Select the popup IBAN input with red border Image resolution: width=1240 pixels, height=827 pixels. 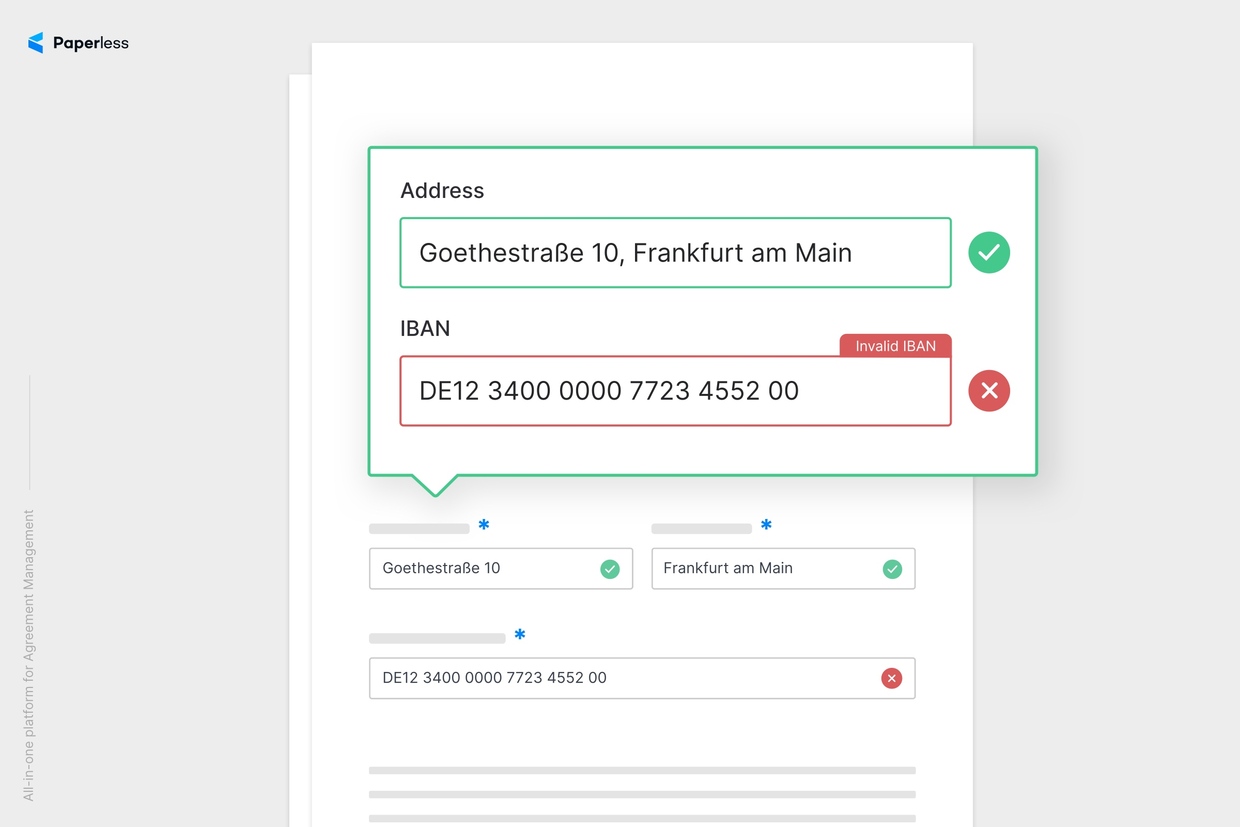tap(674, 391)
